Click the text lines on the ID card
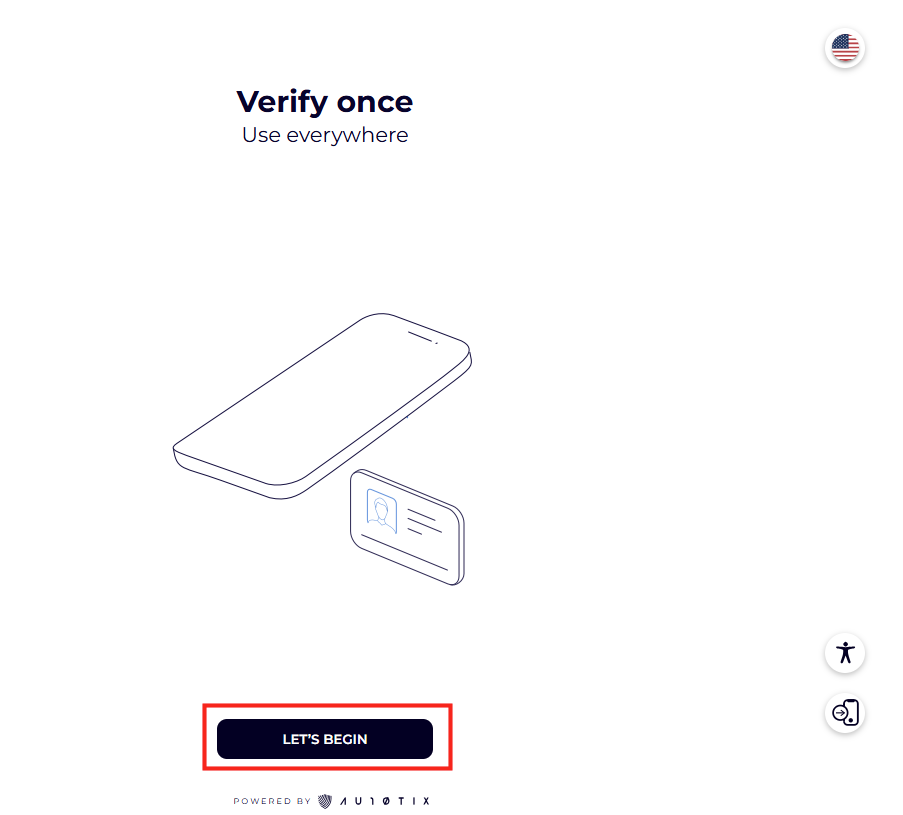The height and width of the screenshot is (815, 903). click(423, 521)
